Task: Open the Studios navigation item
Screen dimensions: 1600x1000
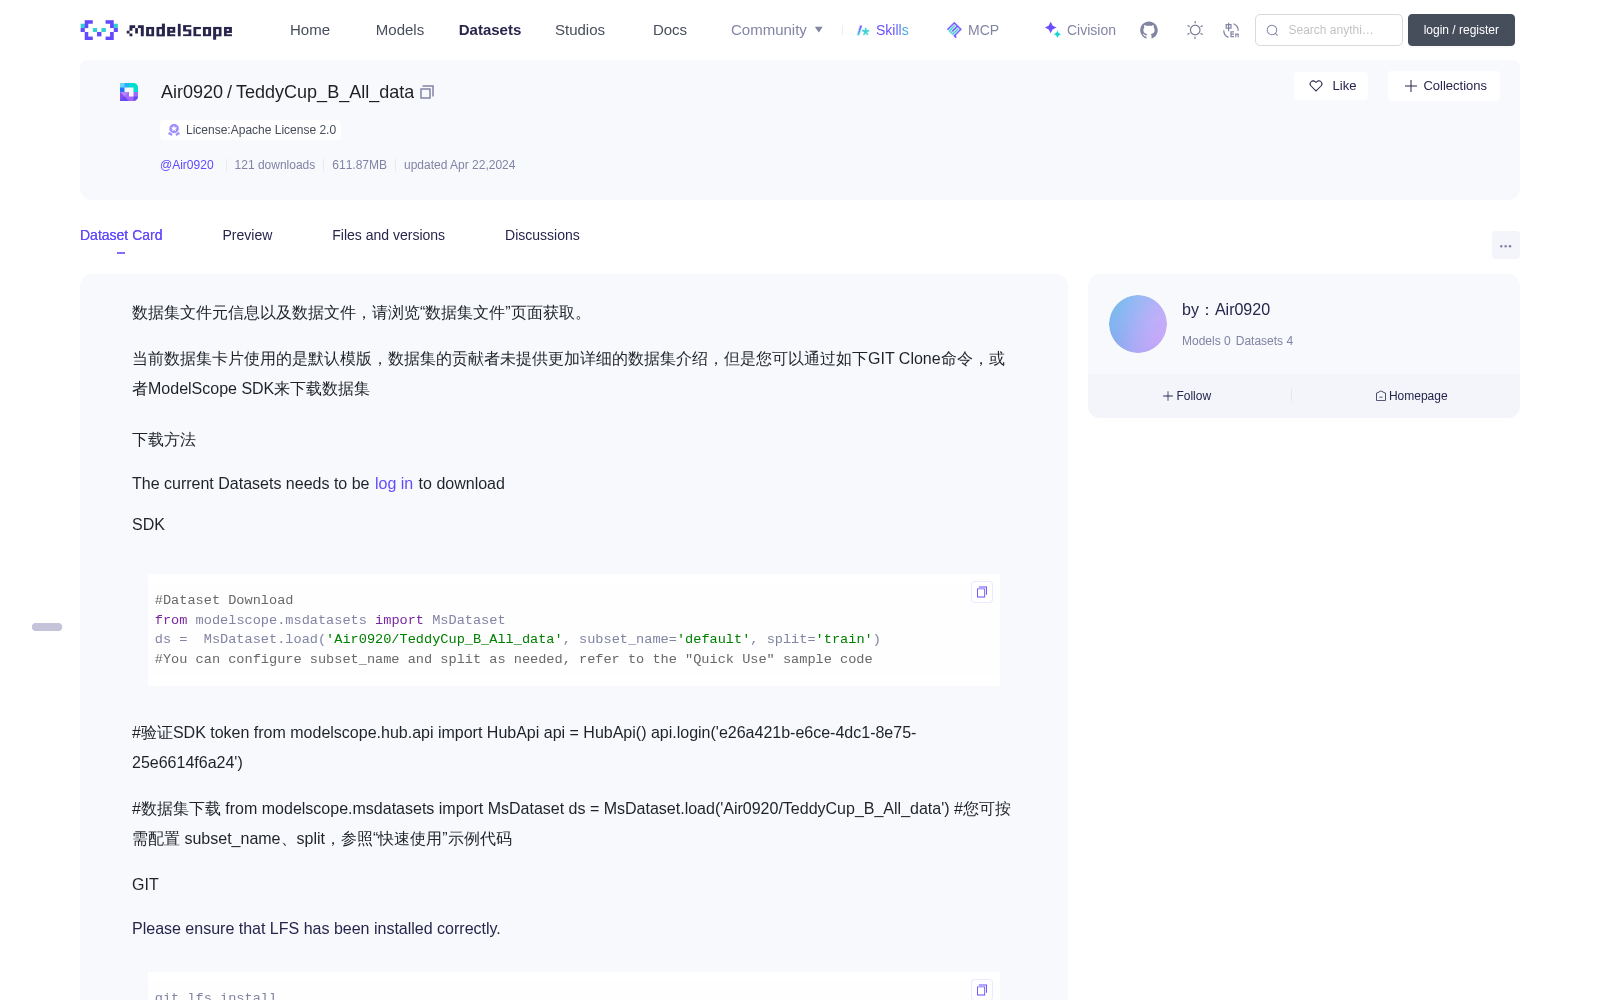Action: (580, 30)
